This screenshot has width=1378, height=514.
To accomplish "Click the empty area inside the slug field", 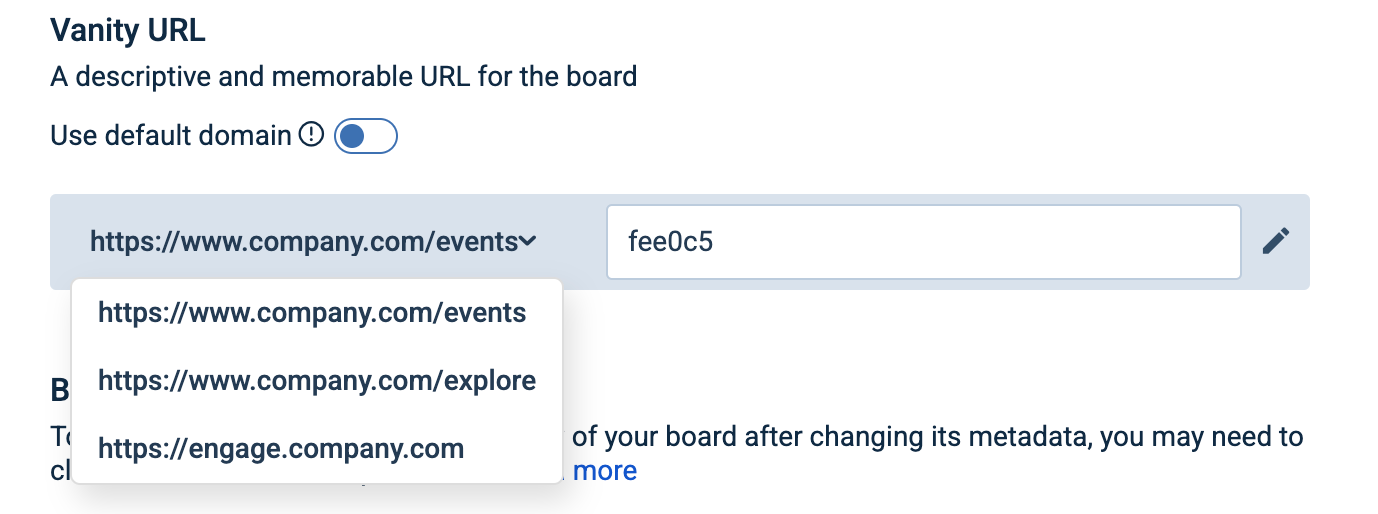I will point(1000,242).
